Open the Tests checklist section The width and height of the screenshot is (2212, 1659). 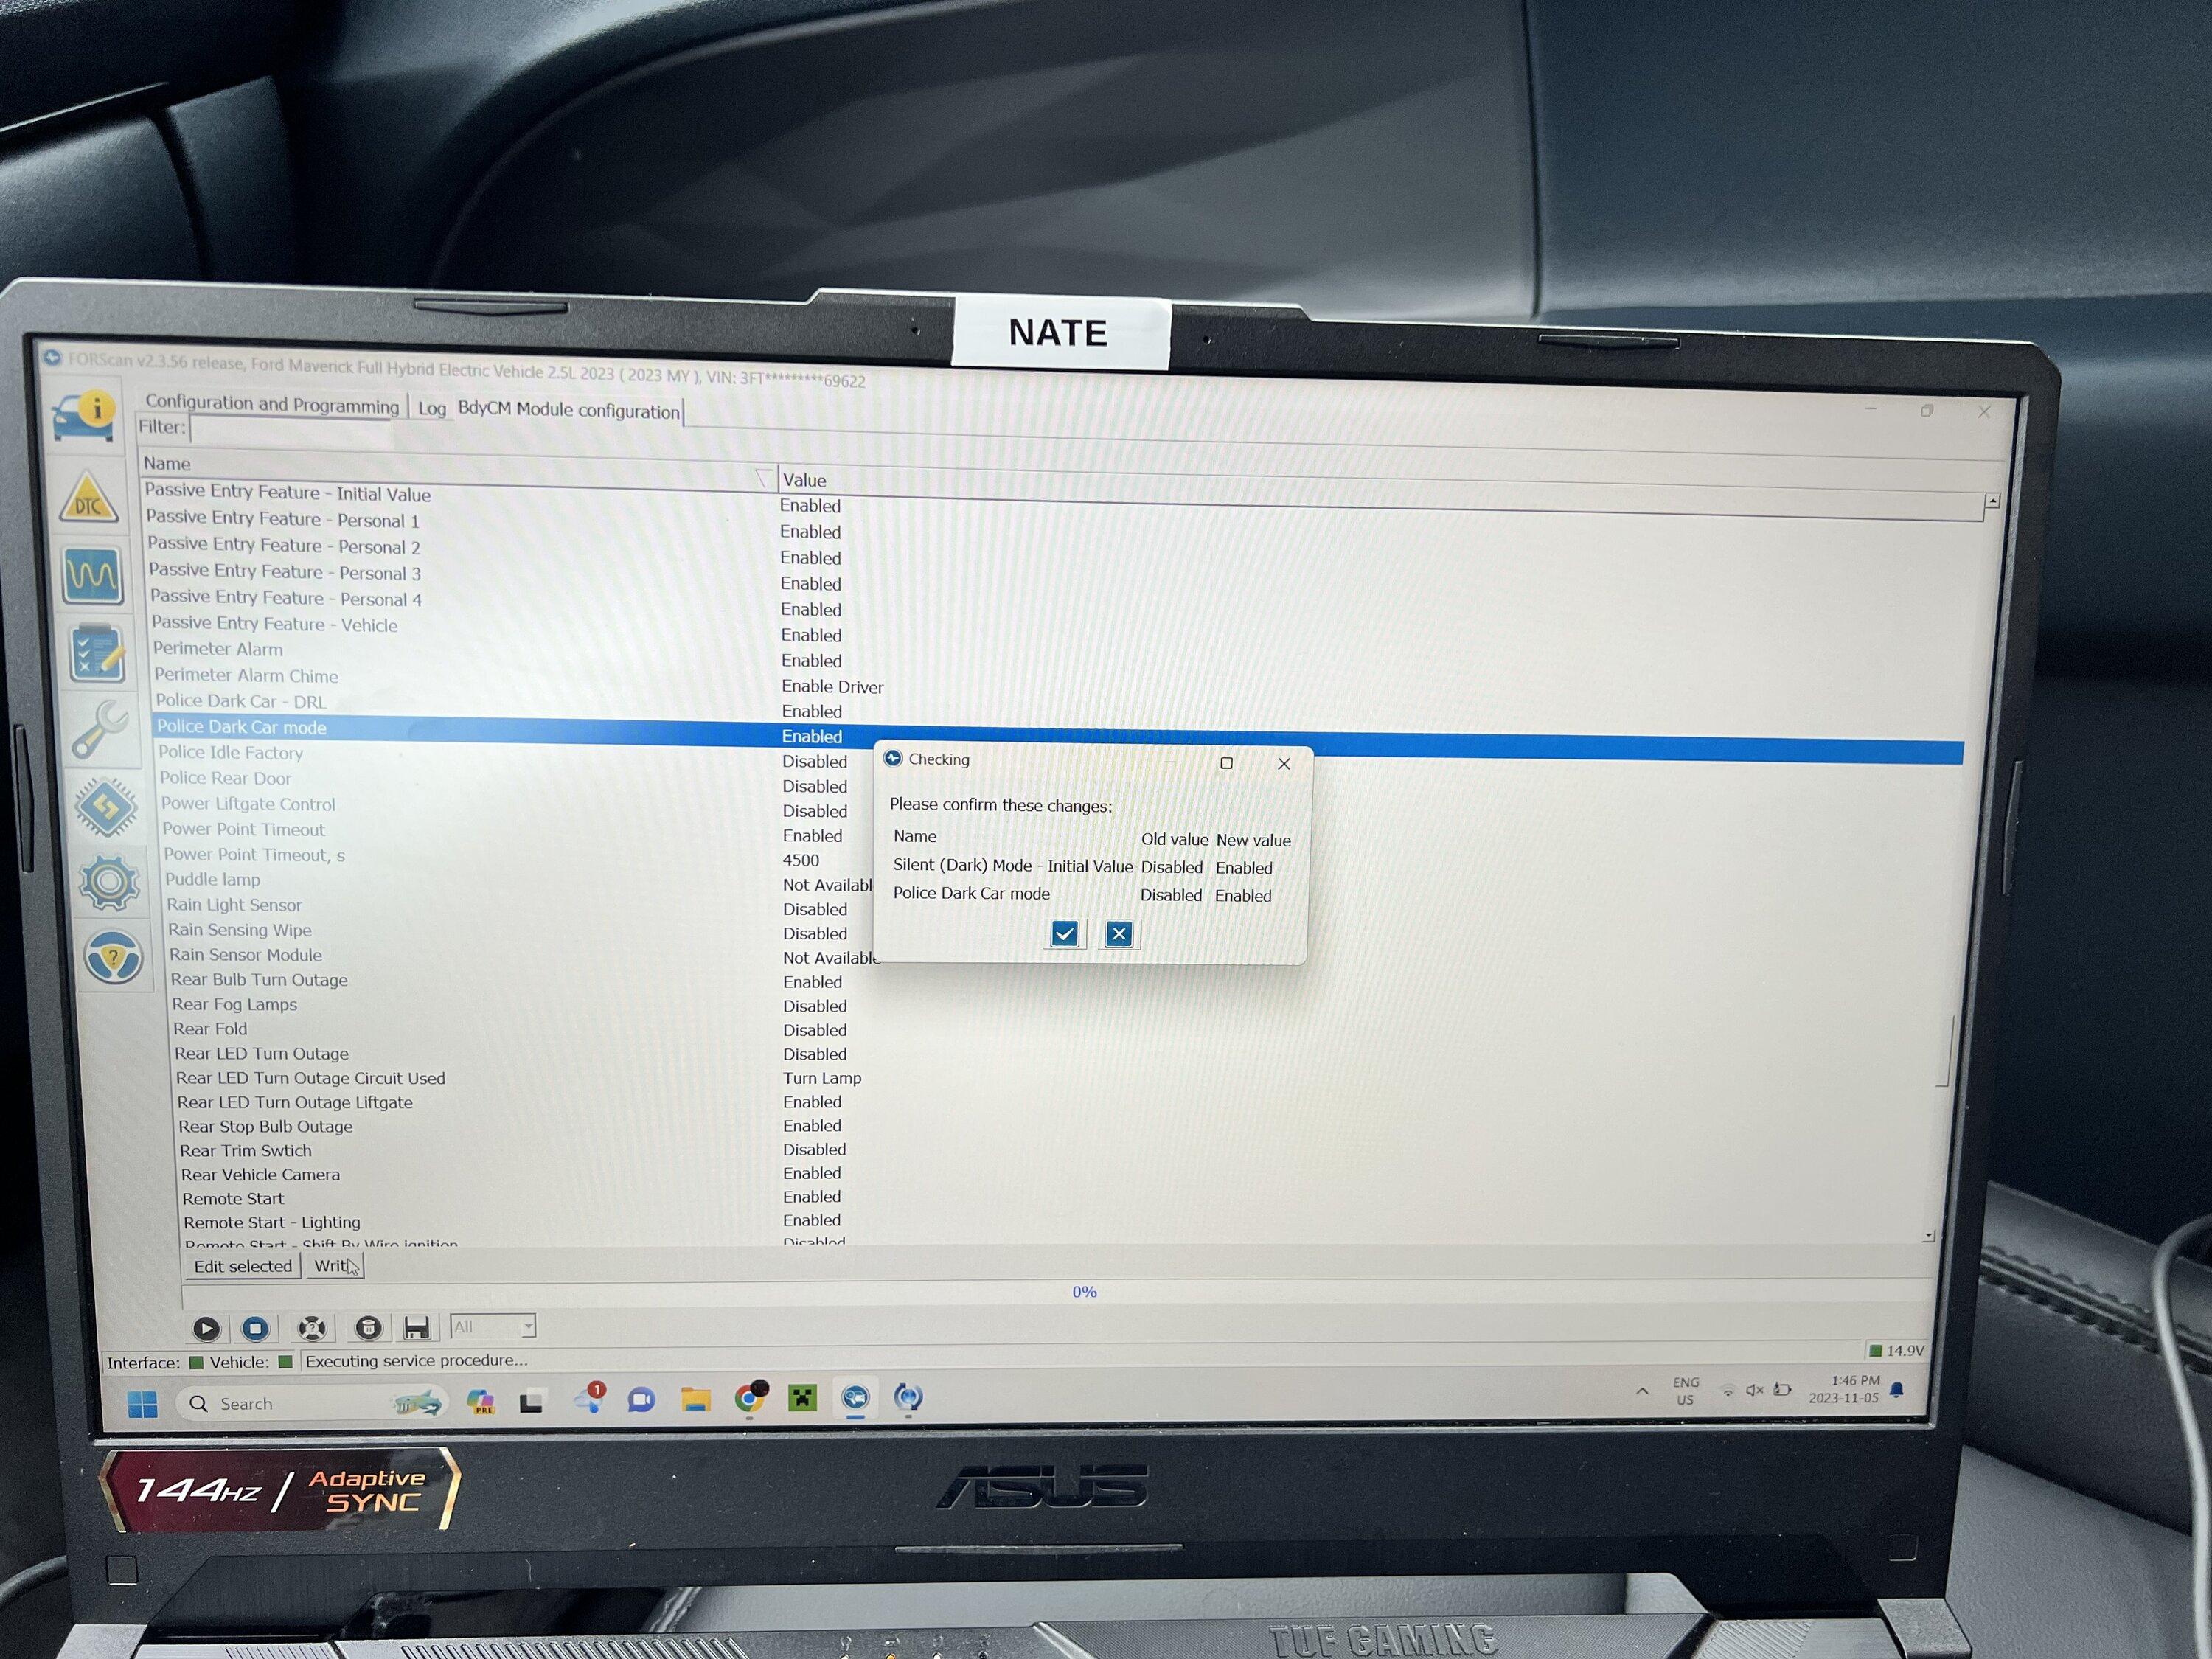tap(98, 653)
